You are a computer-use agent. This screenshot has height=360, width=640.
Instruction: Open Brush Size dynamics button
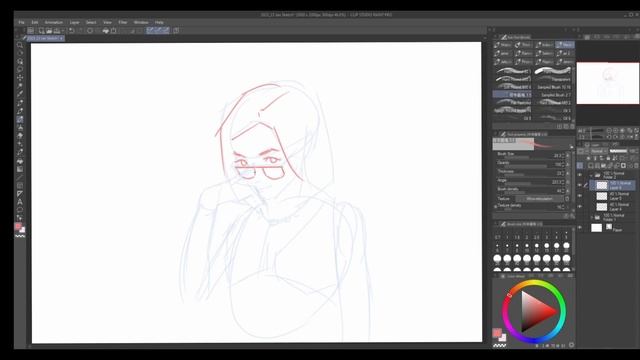[568, 156]
